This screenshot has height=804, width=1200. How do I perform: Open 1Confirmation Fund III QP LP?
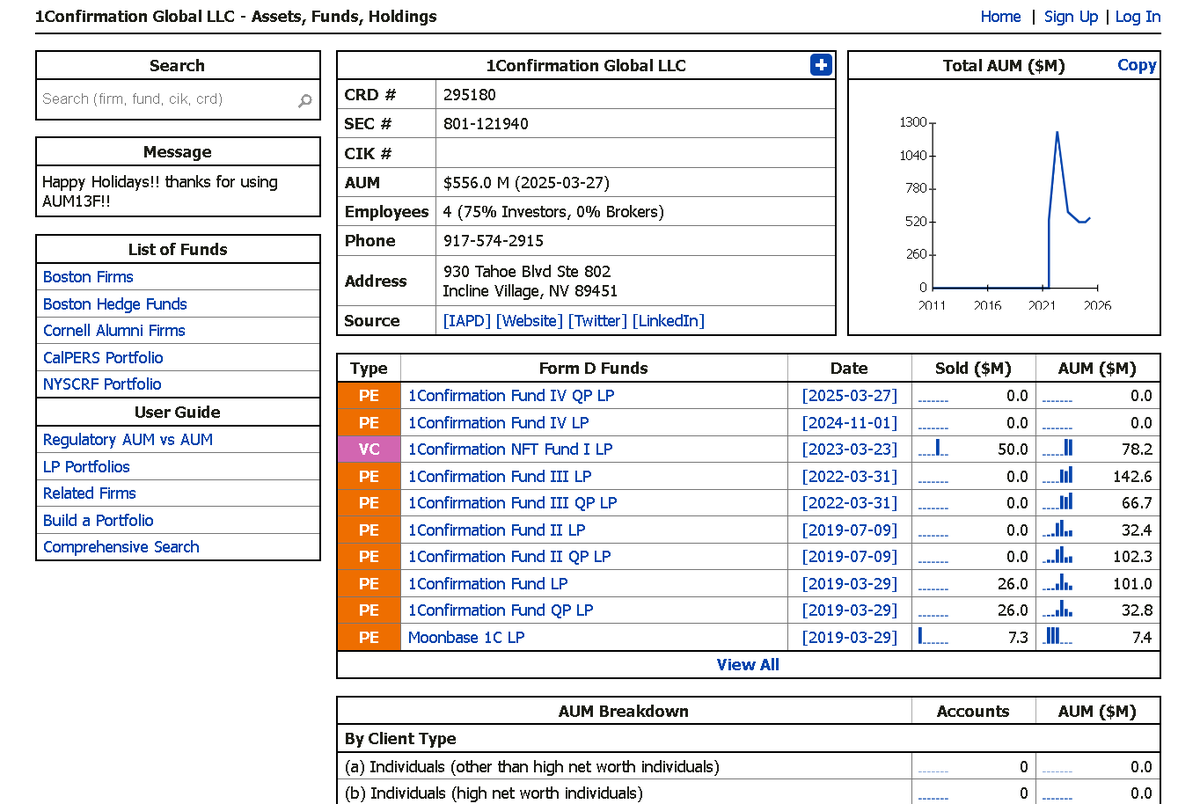coord(512,503)
